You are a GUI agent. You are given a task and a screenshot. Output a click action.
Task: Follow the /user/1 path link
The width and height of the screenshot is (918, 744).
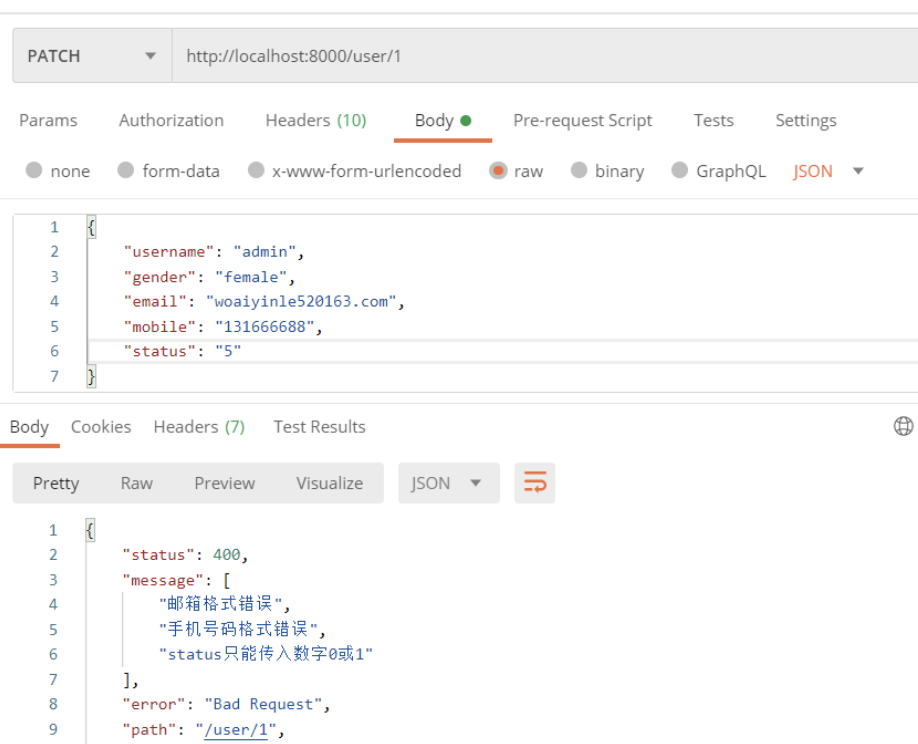click(237, 730)
